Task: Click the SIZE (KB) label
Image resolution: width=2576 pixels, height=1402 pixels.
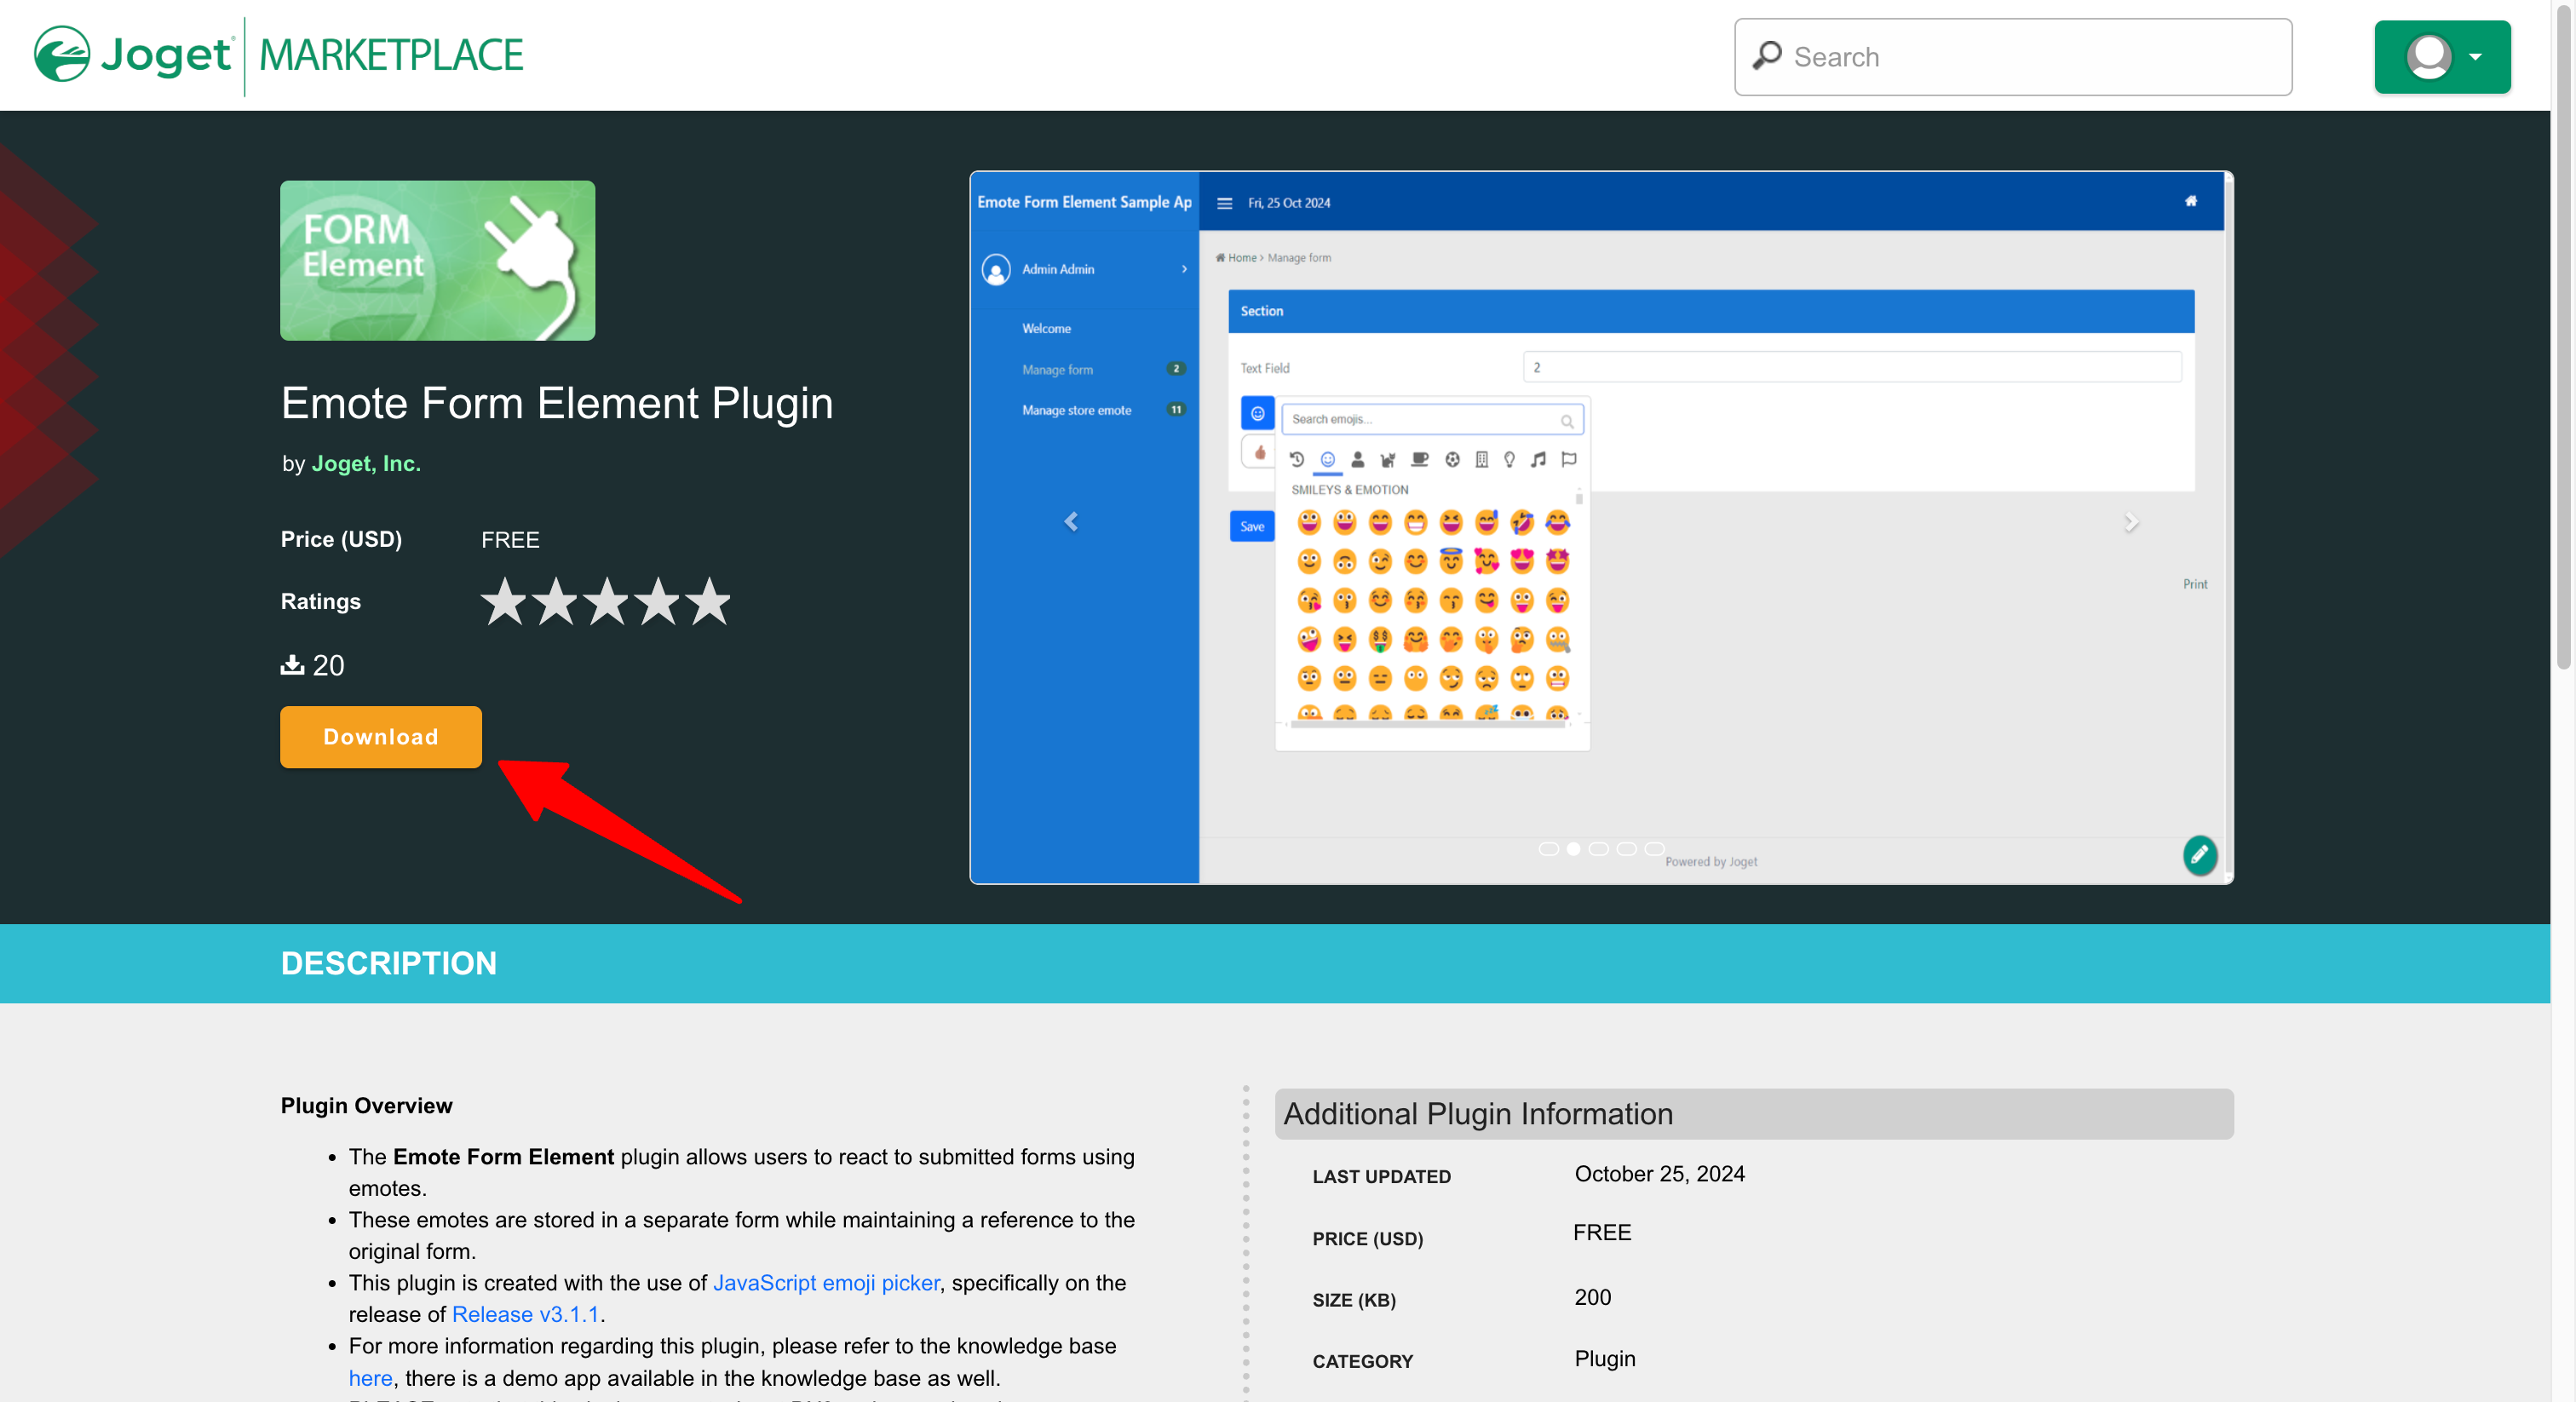Action: coord(1354,1300)
